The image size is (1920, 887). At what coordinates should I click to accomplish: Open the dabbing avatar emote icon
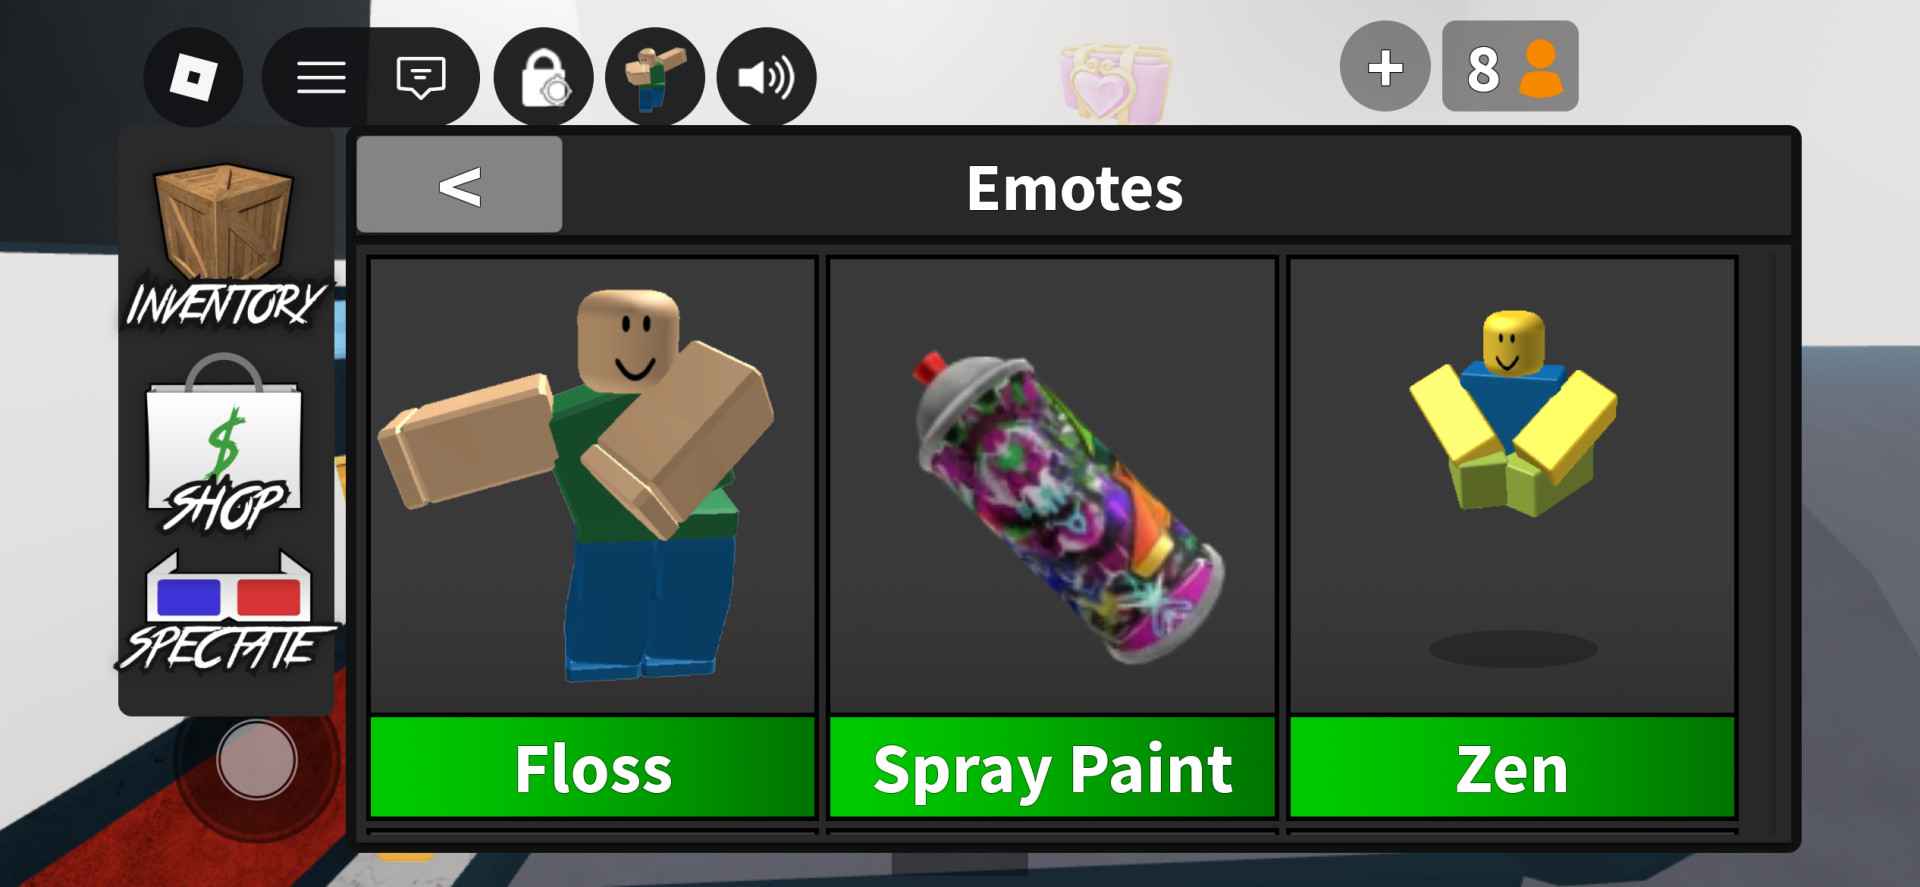tap(655, 77)
